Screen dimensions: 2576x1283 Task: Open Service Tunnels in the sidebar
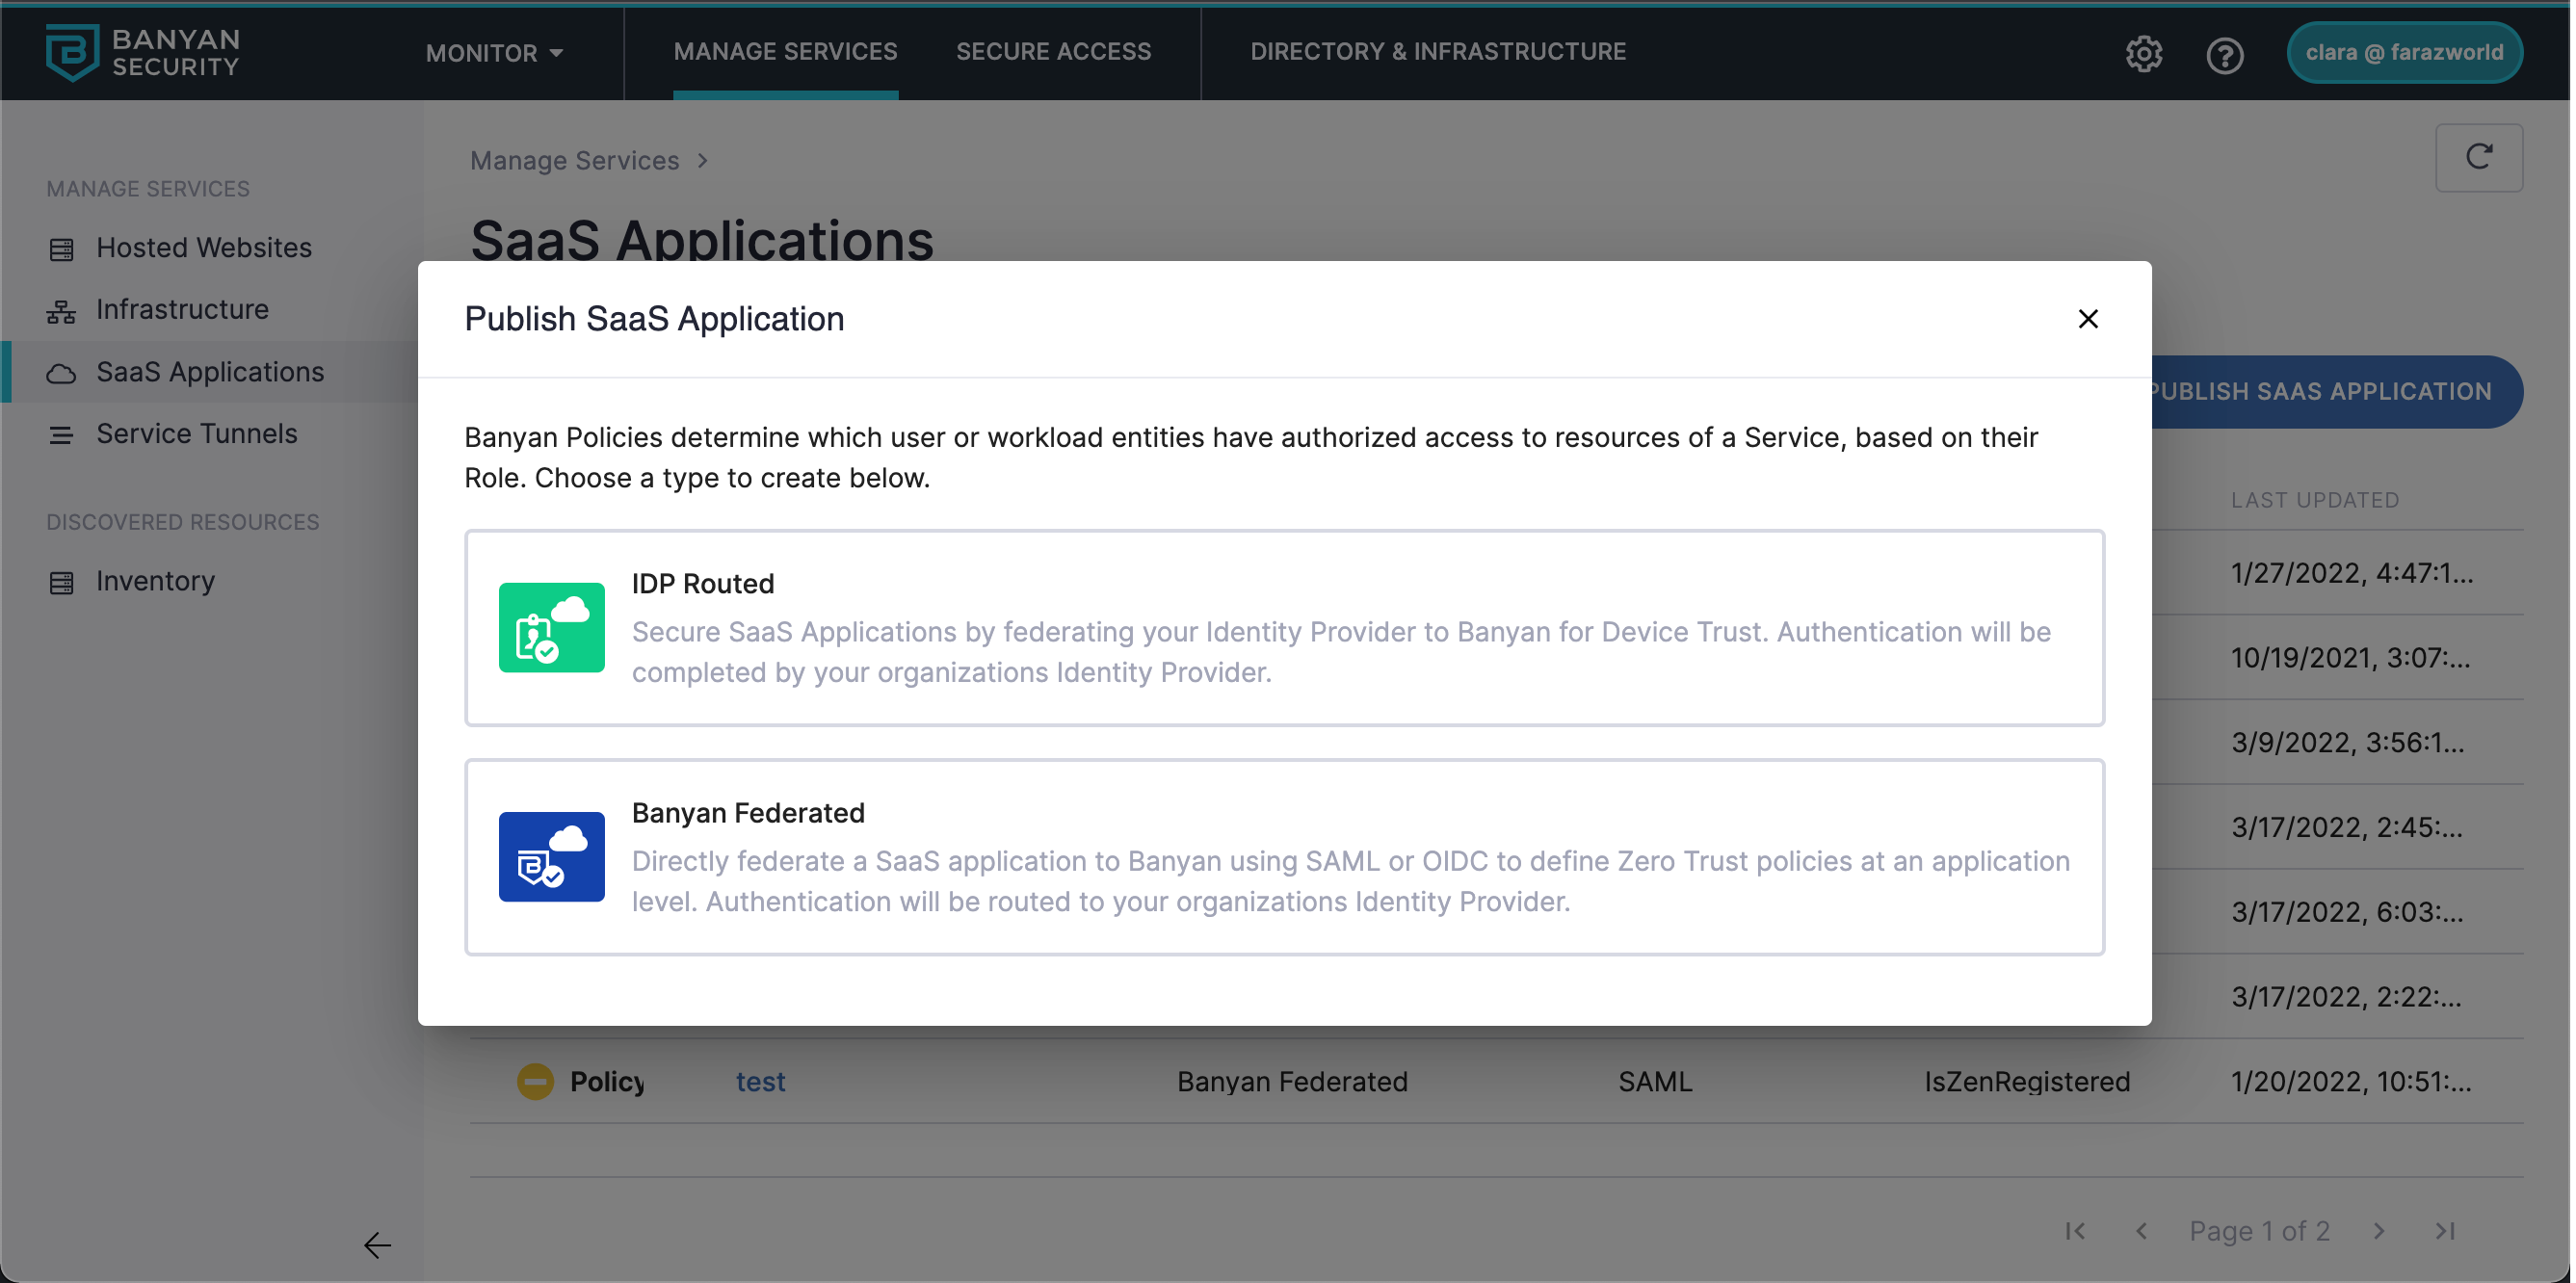pos(196,433)
